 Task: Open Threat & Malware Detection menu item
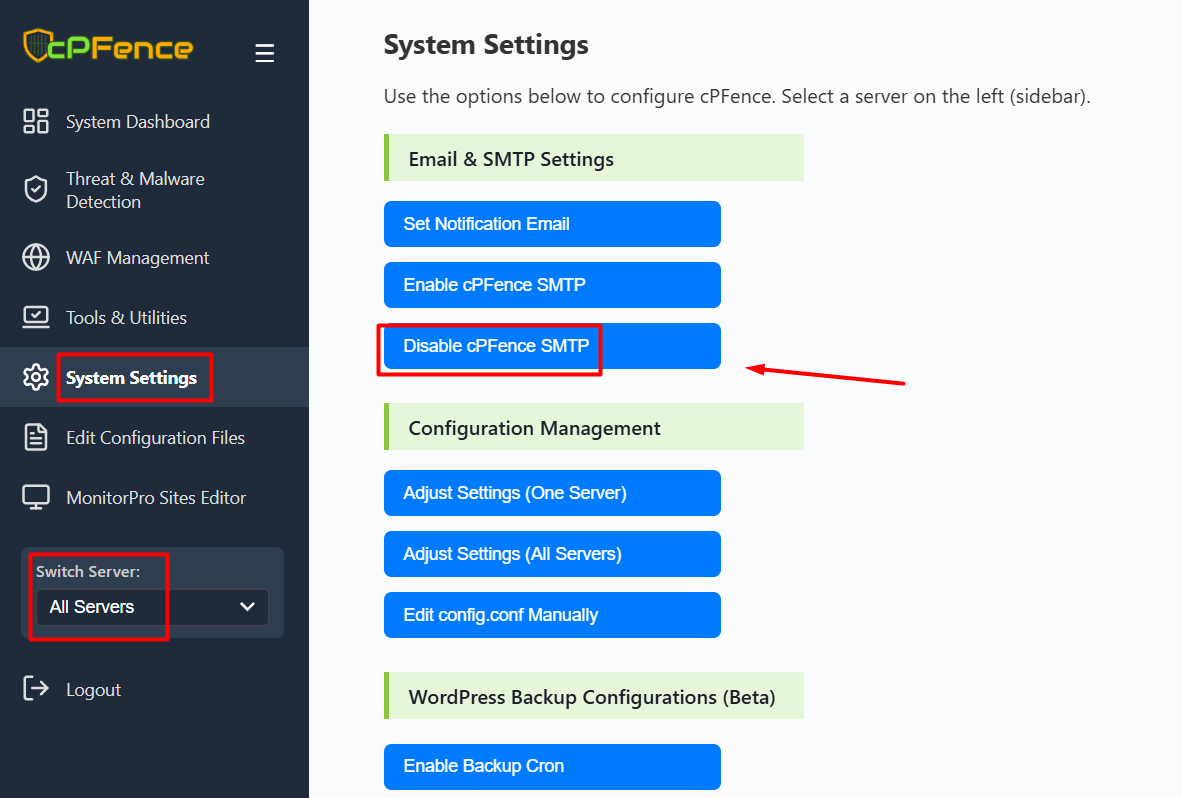pyautogui.click(x=135, y=190)
